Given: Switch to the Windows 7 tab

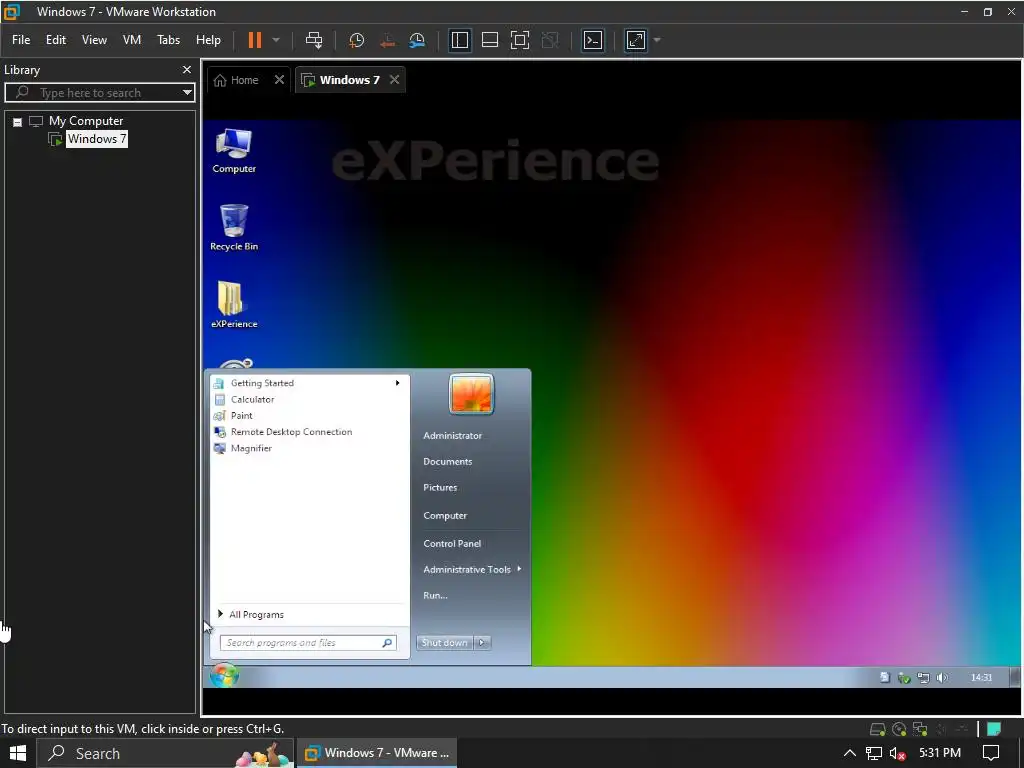Looking at the screenshot, I should 340,80.
